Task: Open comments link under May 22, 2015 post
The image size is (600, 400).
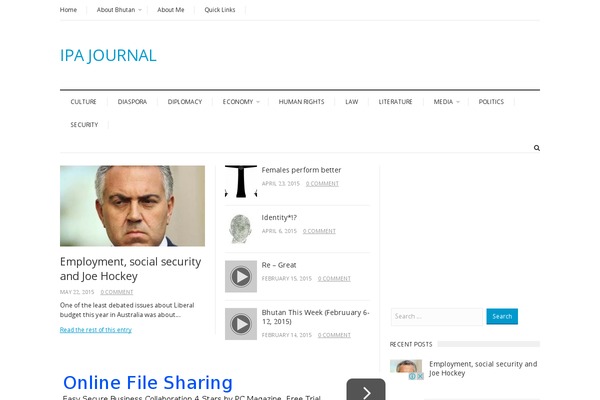Action: click(x=117, y=292)
